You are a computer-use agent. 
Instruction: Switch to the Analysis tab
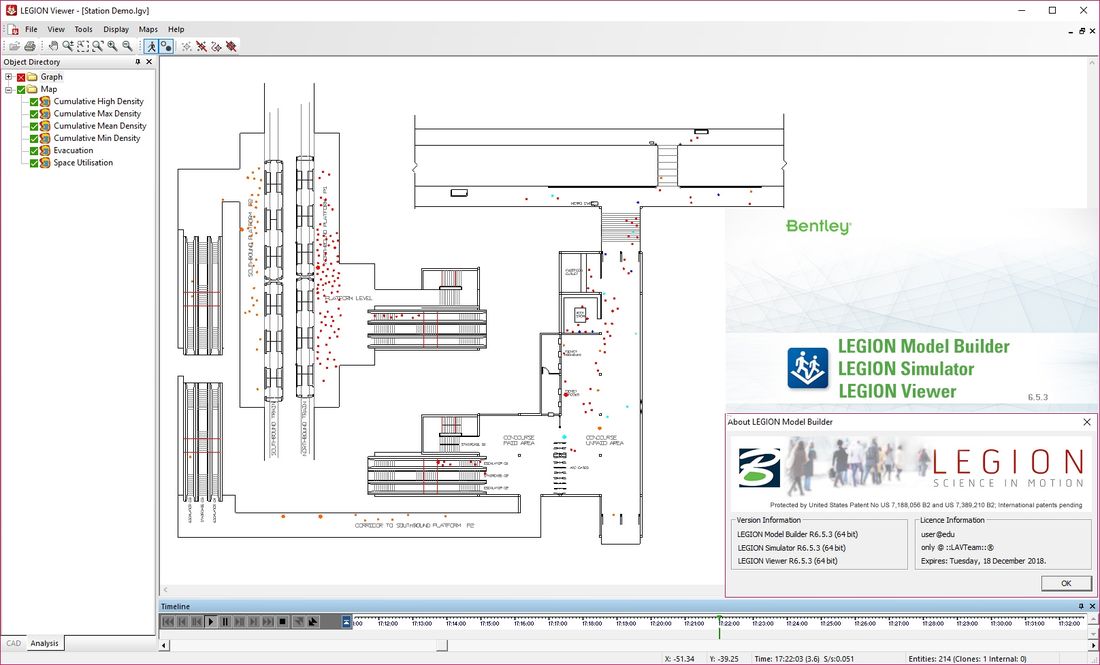44,643
